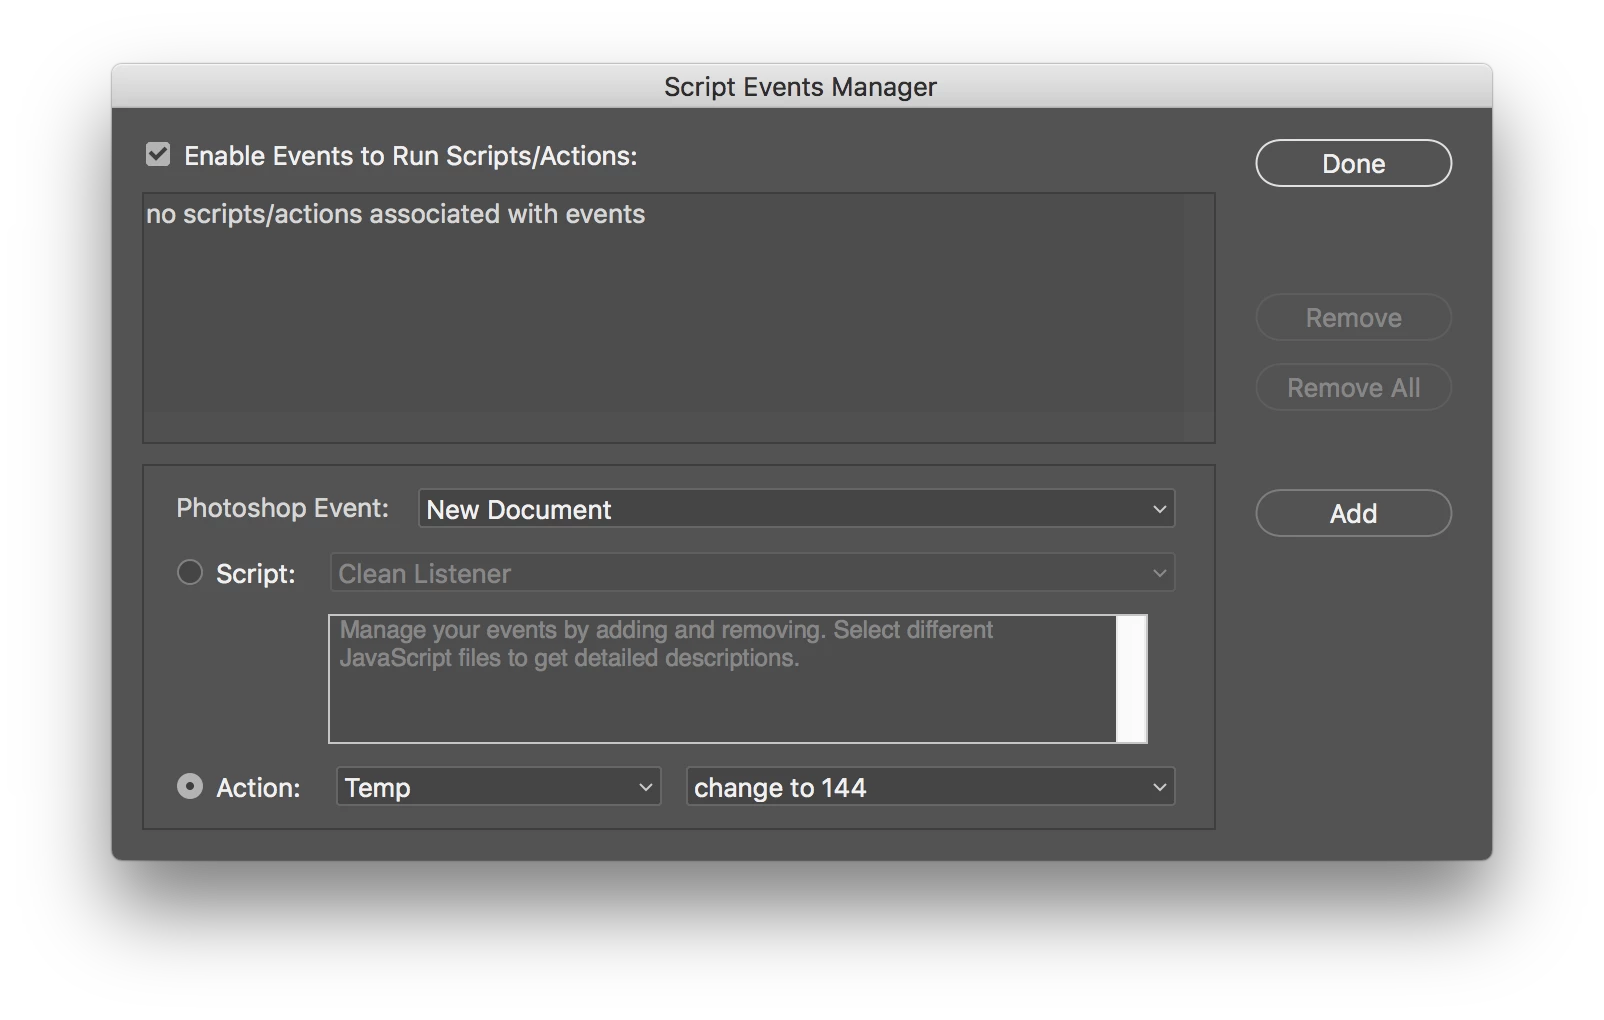The image size is (1604, 1020).
Task: Click the Add button
Action: click(x=1353, y=513)
